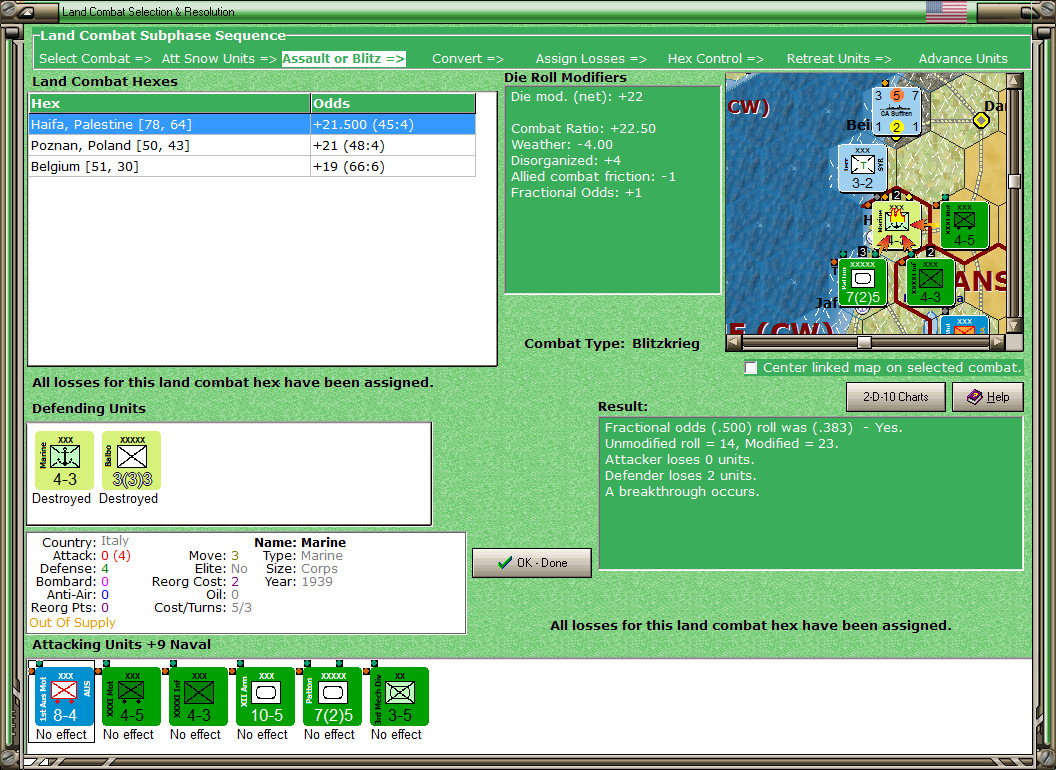Click the Out Of Supply status text
This screenshot has height=770, width=1056.
[72, 622]
